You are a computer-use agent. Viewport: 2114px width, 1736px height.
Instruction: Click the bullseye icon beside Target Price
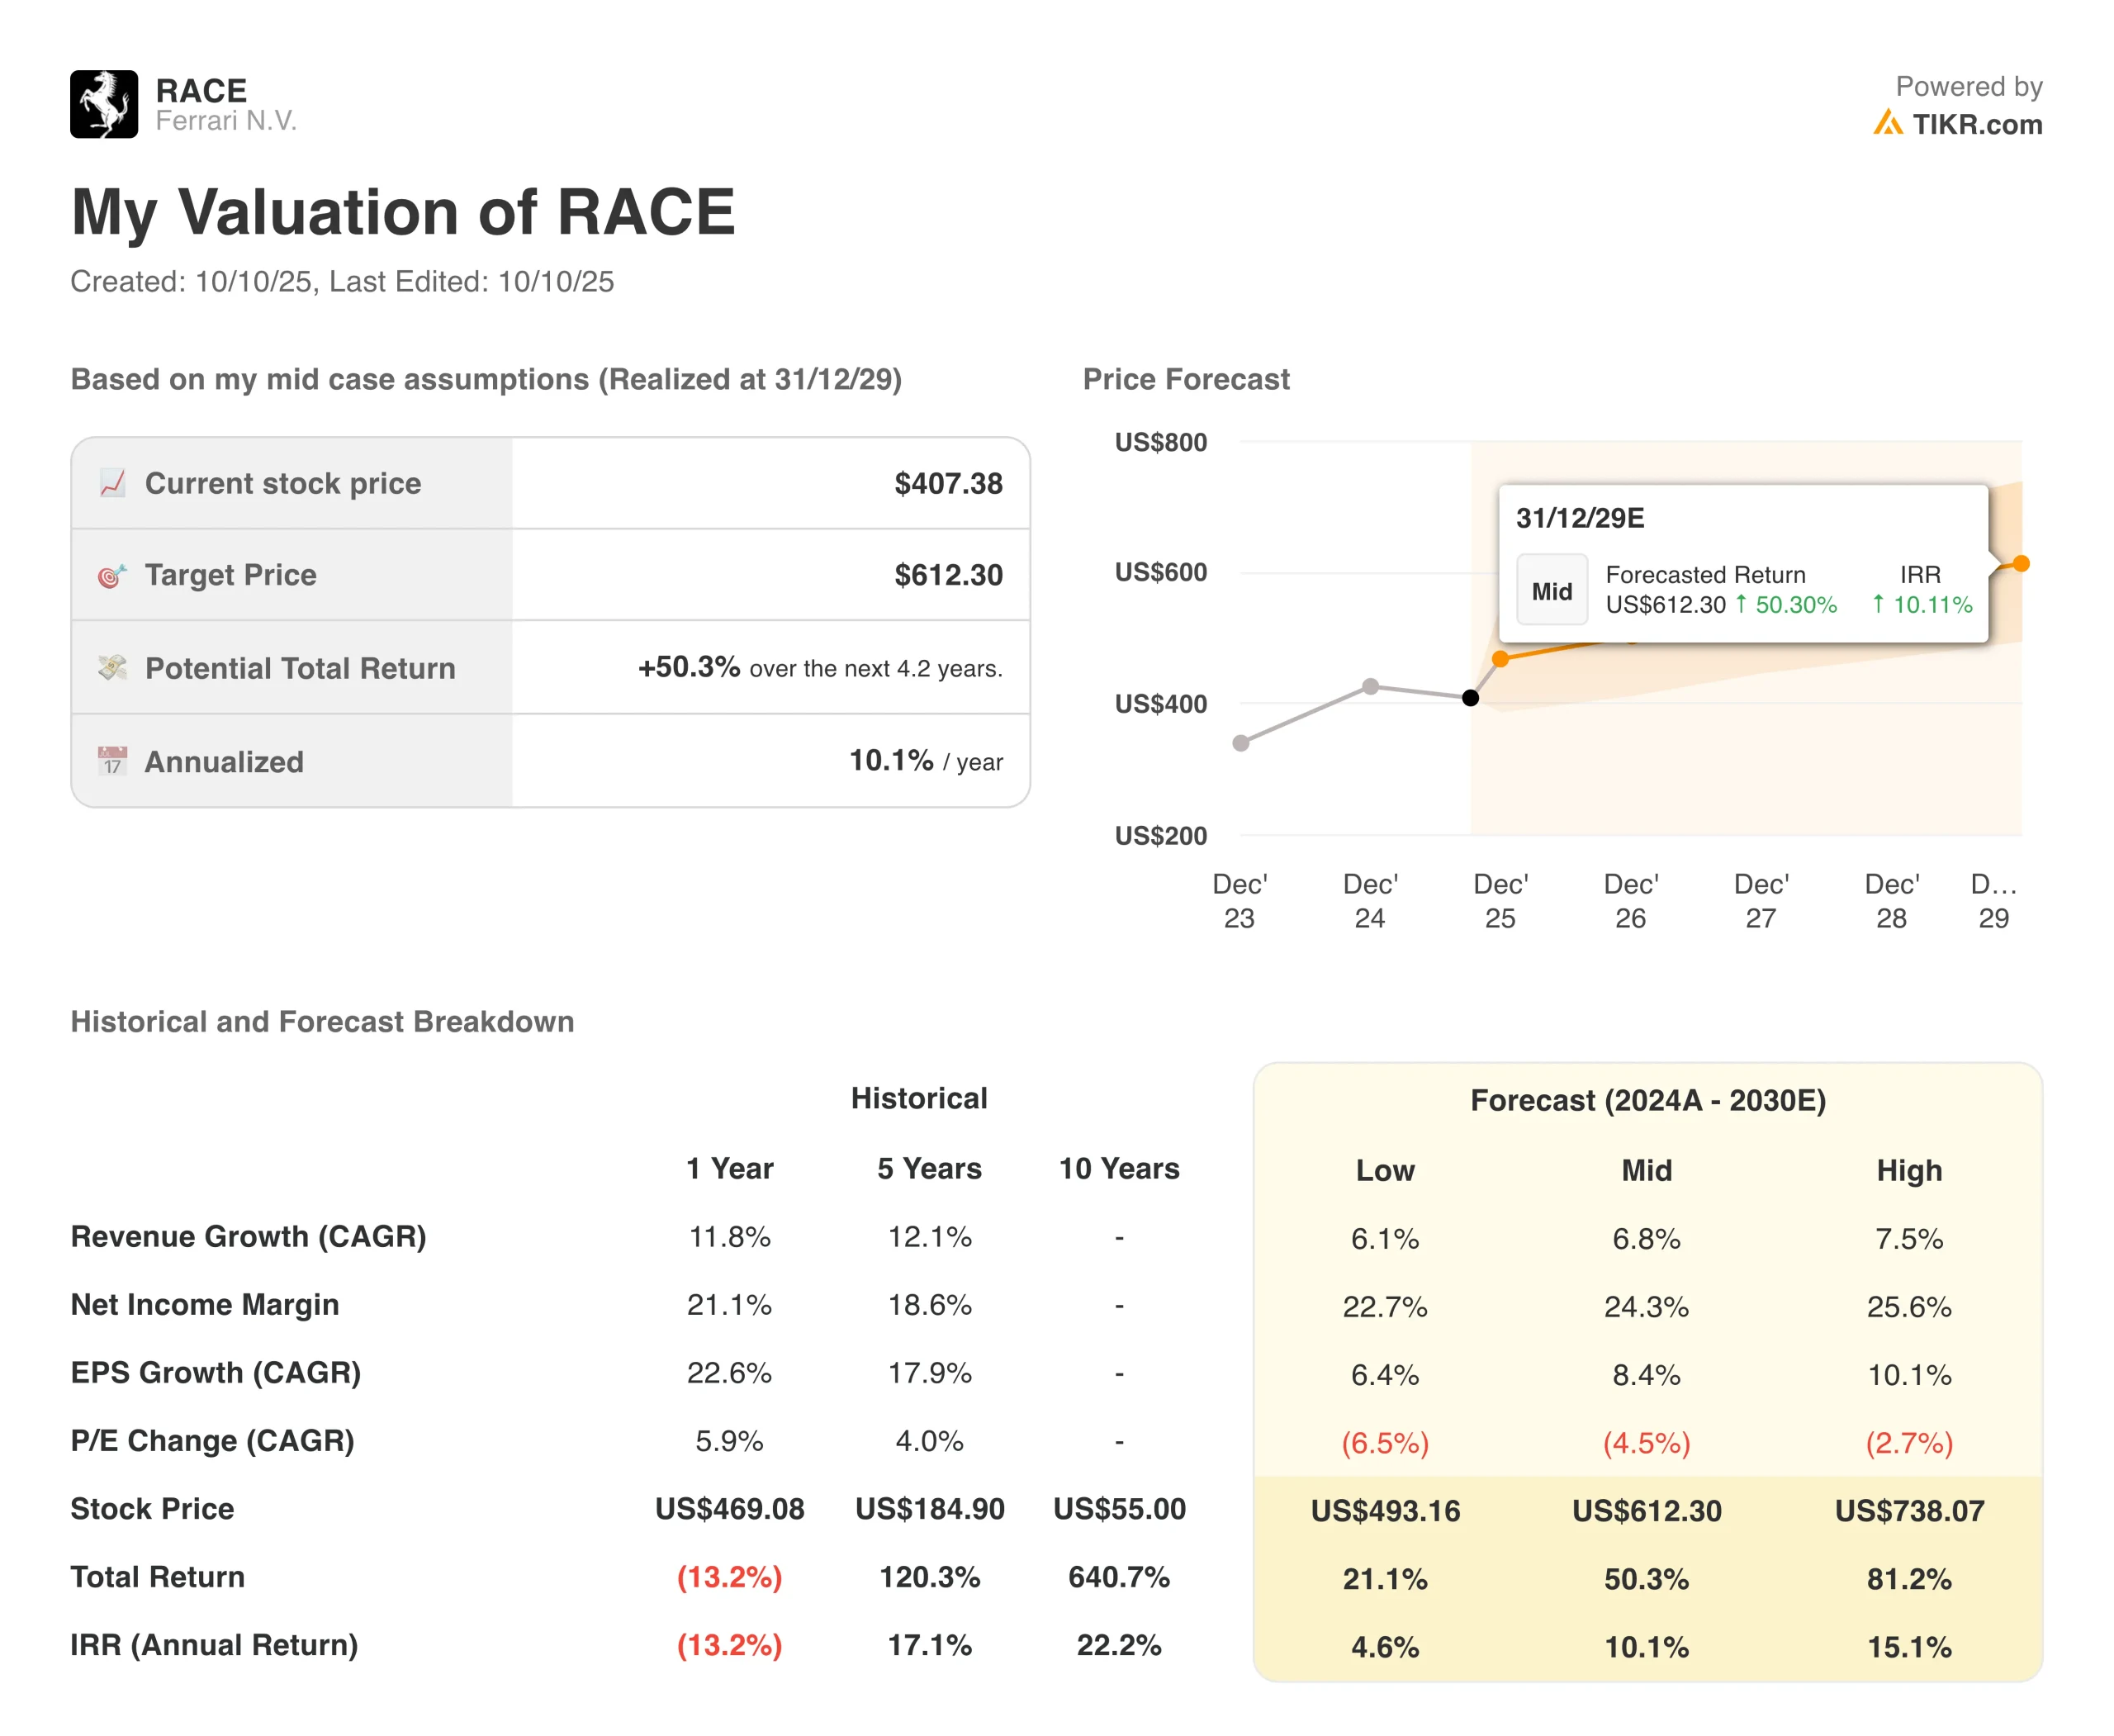click(x=112, y=575)
